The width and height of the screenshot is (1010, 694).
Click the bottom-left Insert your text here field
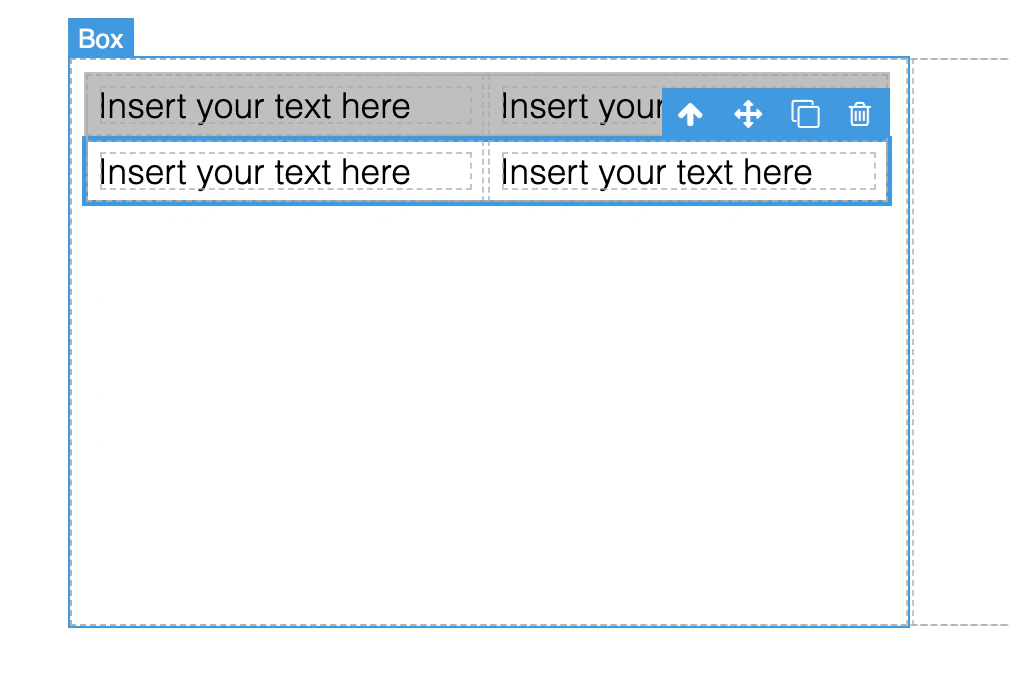coord(253,171)
